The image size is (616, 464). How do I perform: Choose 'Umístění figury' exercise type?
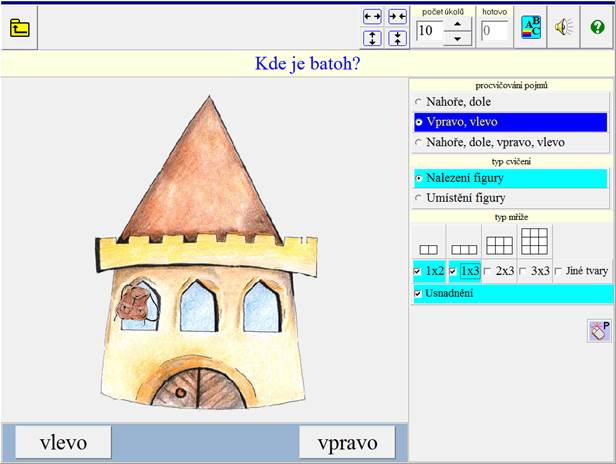coord(419,198)
